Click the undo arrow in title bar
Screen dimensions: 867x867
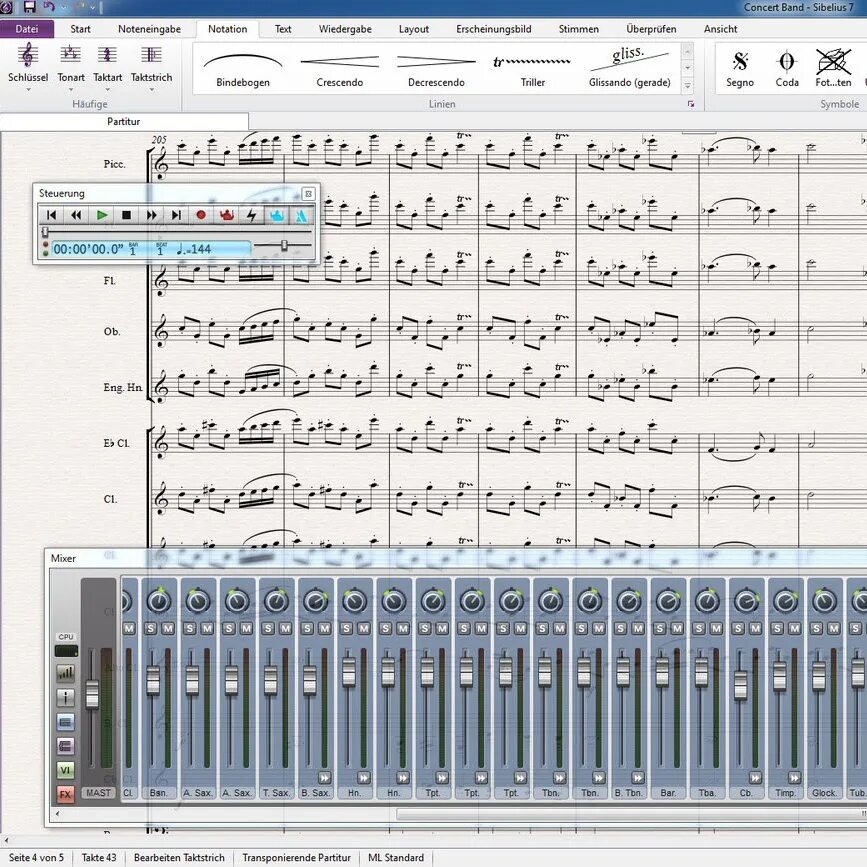pyautogui.click(x=49, y=7)
